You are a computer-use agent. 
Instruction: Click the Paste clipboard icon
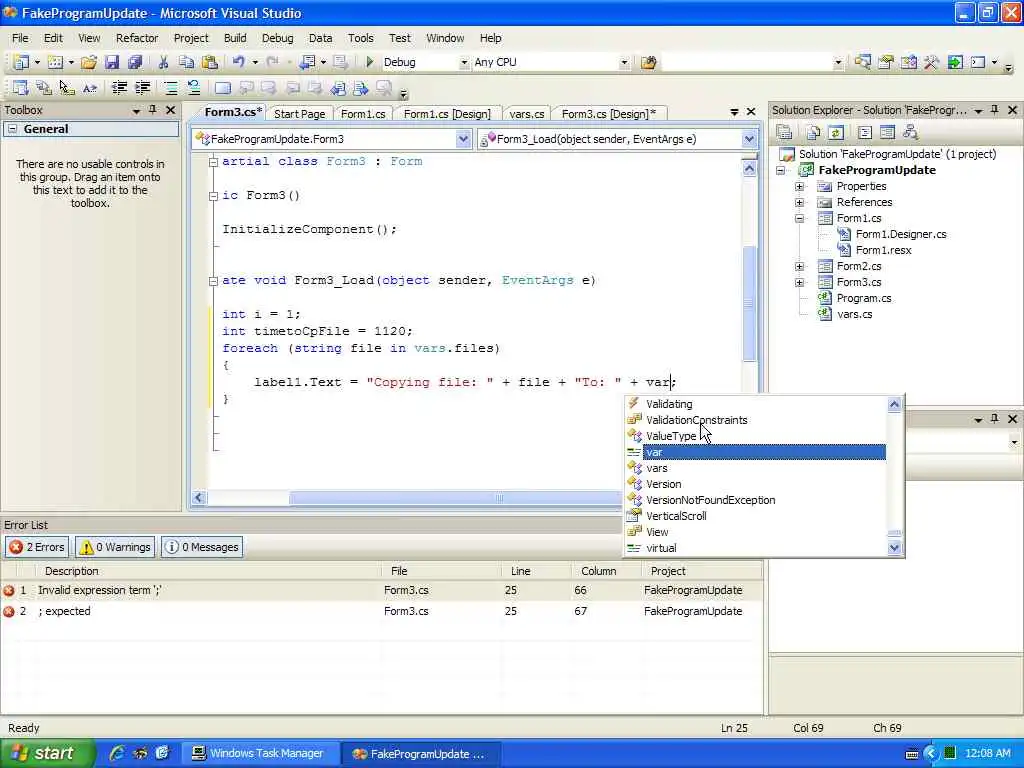pyautogui.click(x=210, y=62)
